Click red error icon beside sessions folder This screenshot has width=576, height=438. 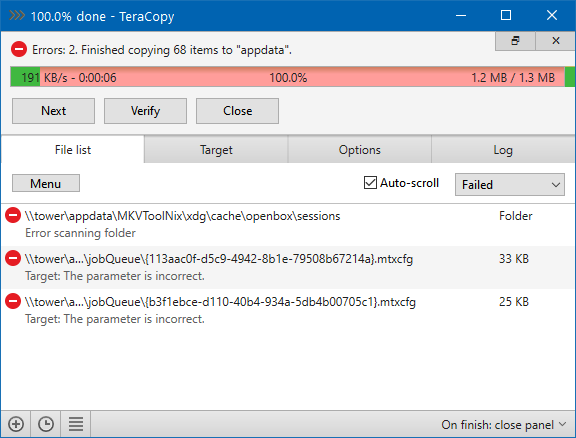pos(13,215)
